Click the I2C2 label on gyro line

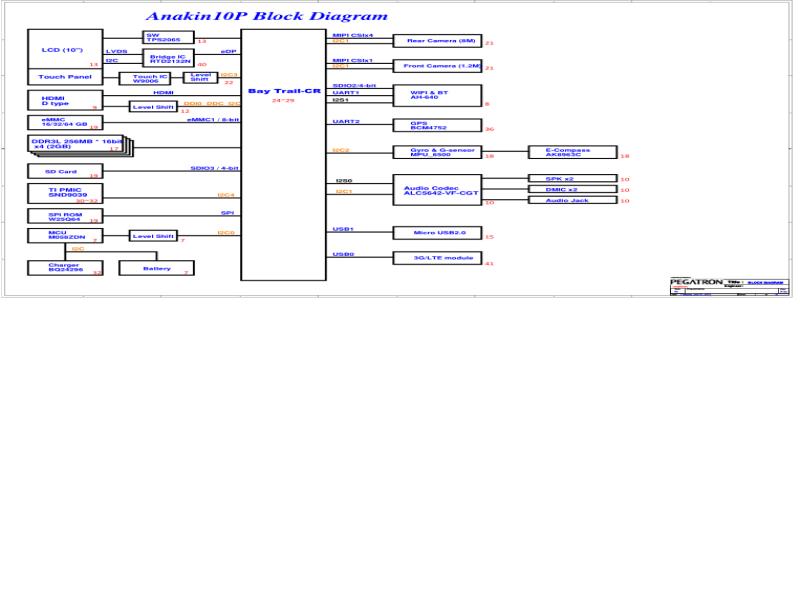(x=341, y=151)
